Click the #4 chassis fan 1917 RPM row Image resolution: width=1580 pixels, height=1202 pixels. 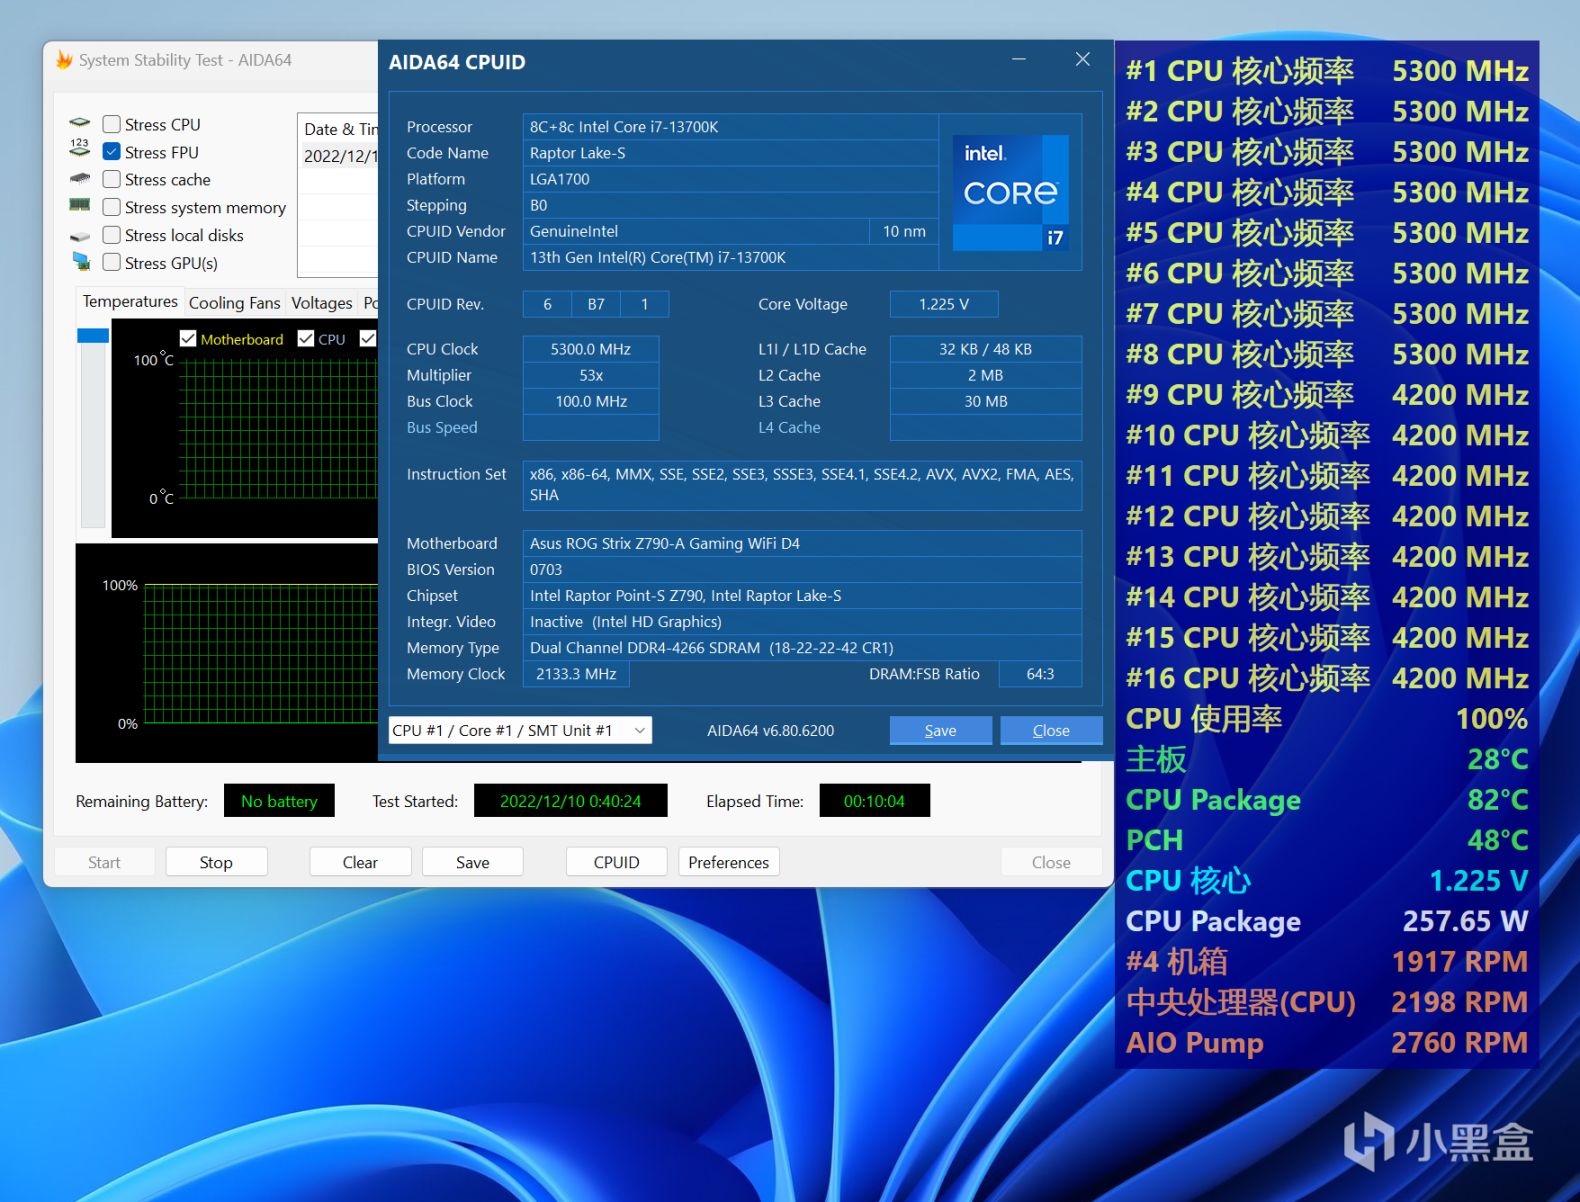[1327, 962]
